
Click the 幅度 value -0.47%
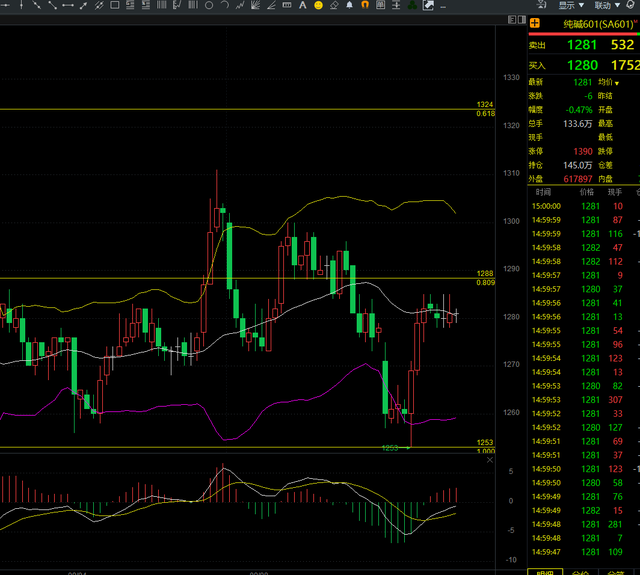(579, 110)
